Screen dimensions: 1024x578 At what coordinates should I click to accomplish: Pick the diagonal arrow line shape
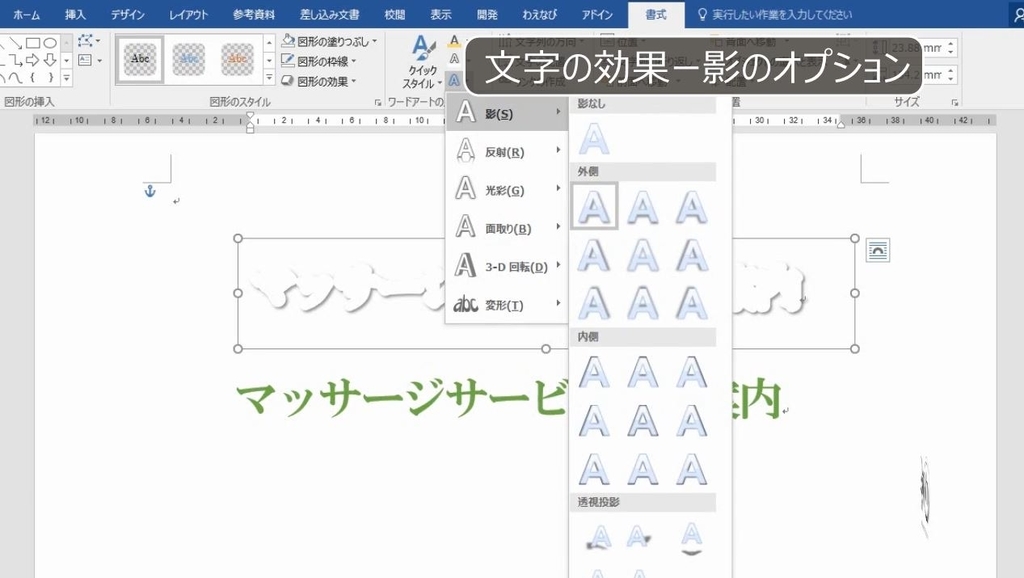coord(16,43)
